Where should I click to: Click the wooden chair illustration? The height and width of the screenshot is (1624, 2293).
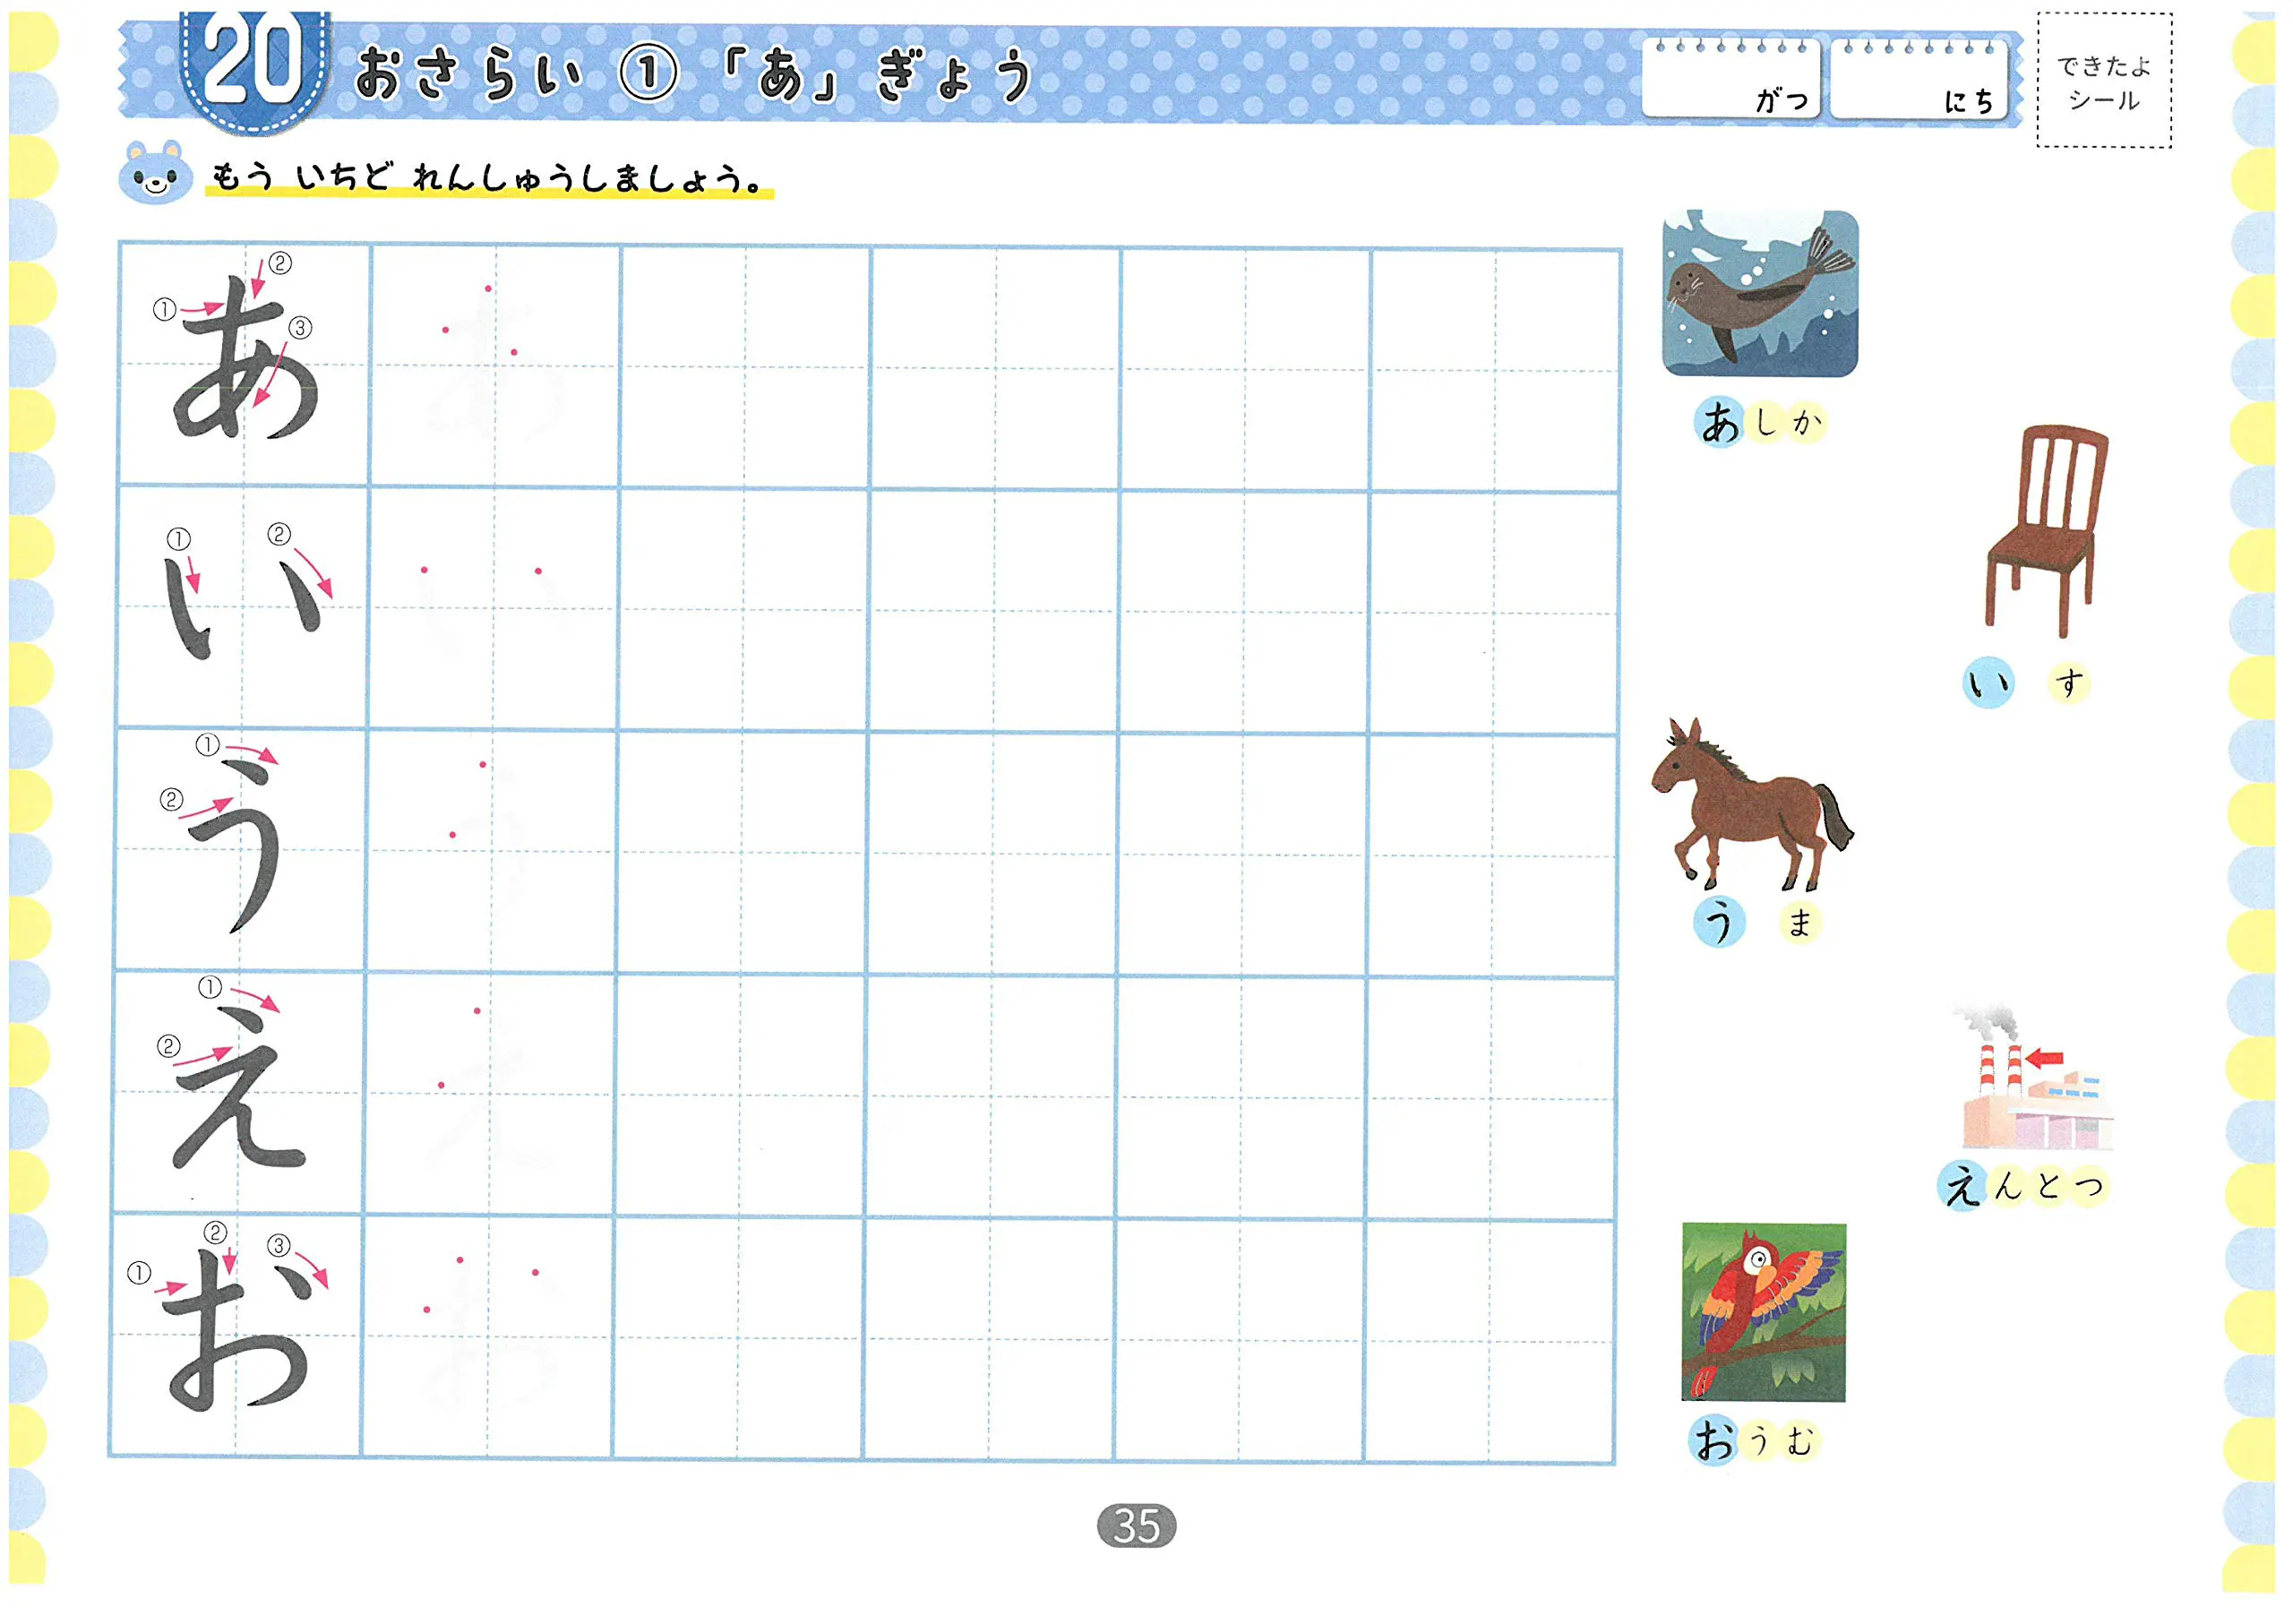[x=2047, y=531]
